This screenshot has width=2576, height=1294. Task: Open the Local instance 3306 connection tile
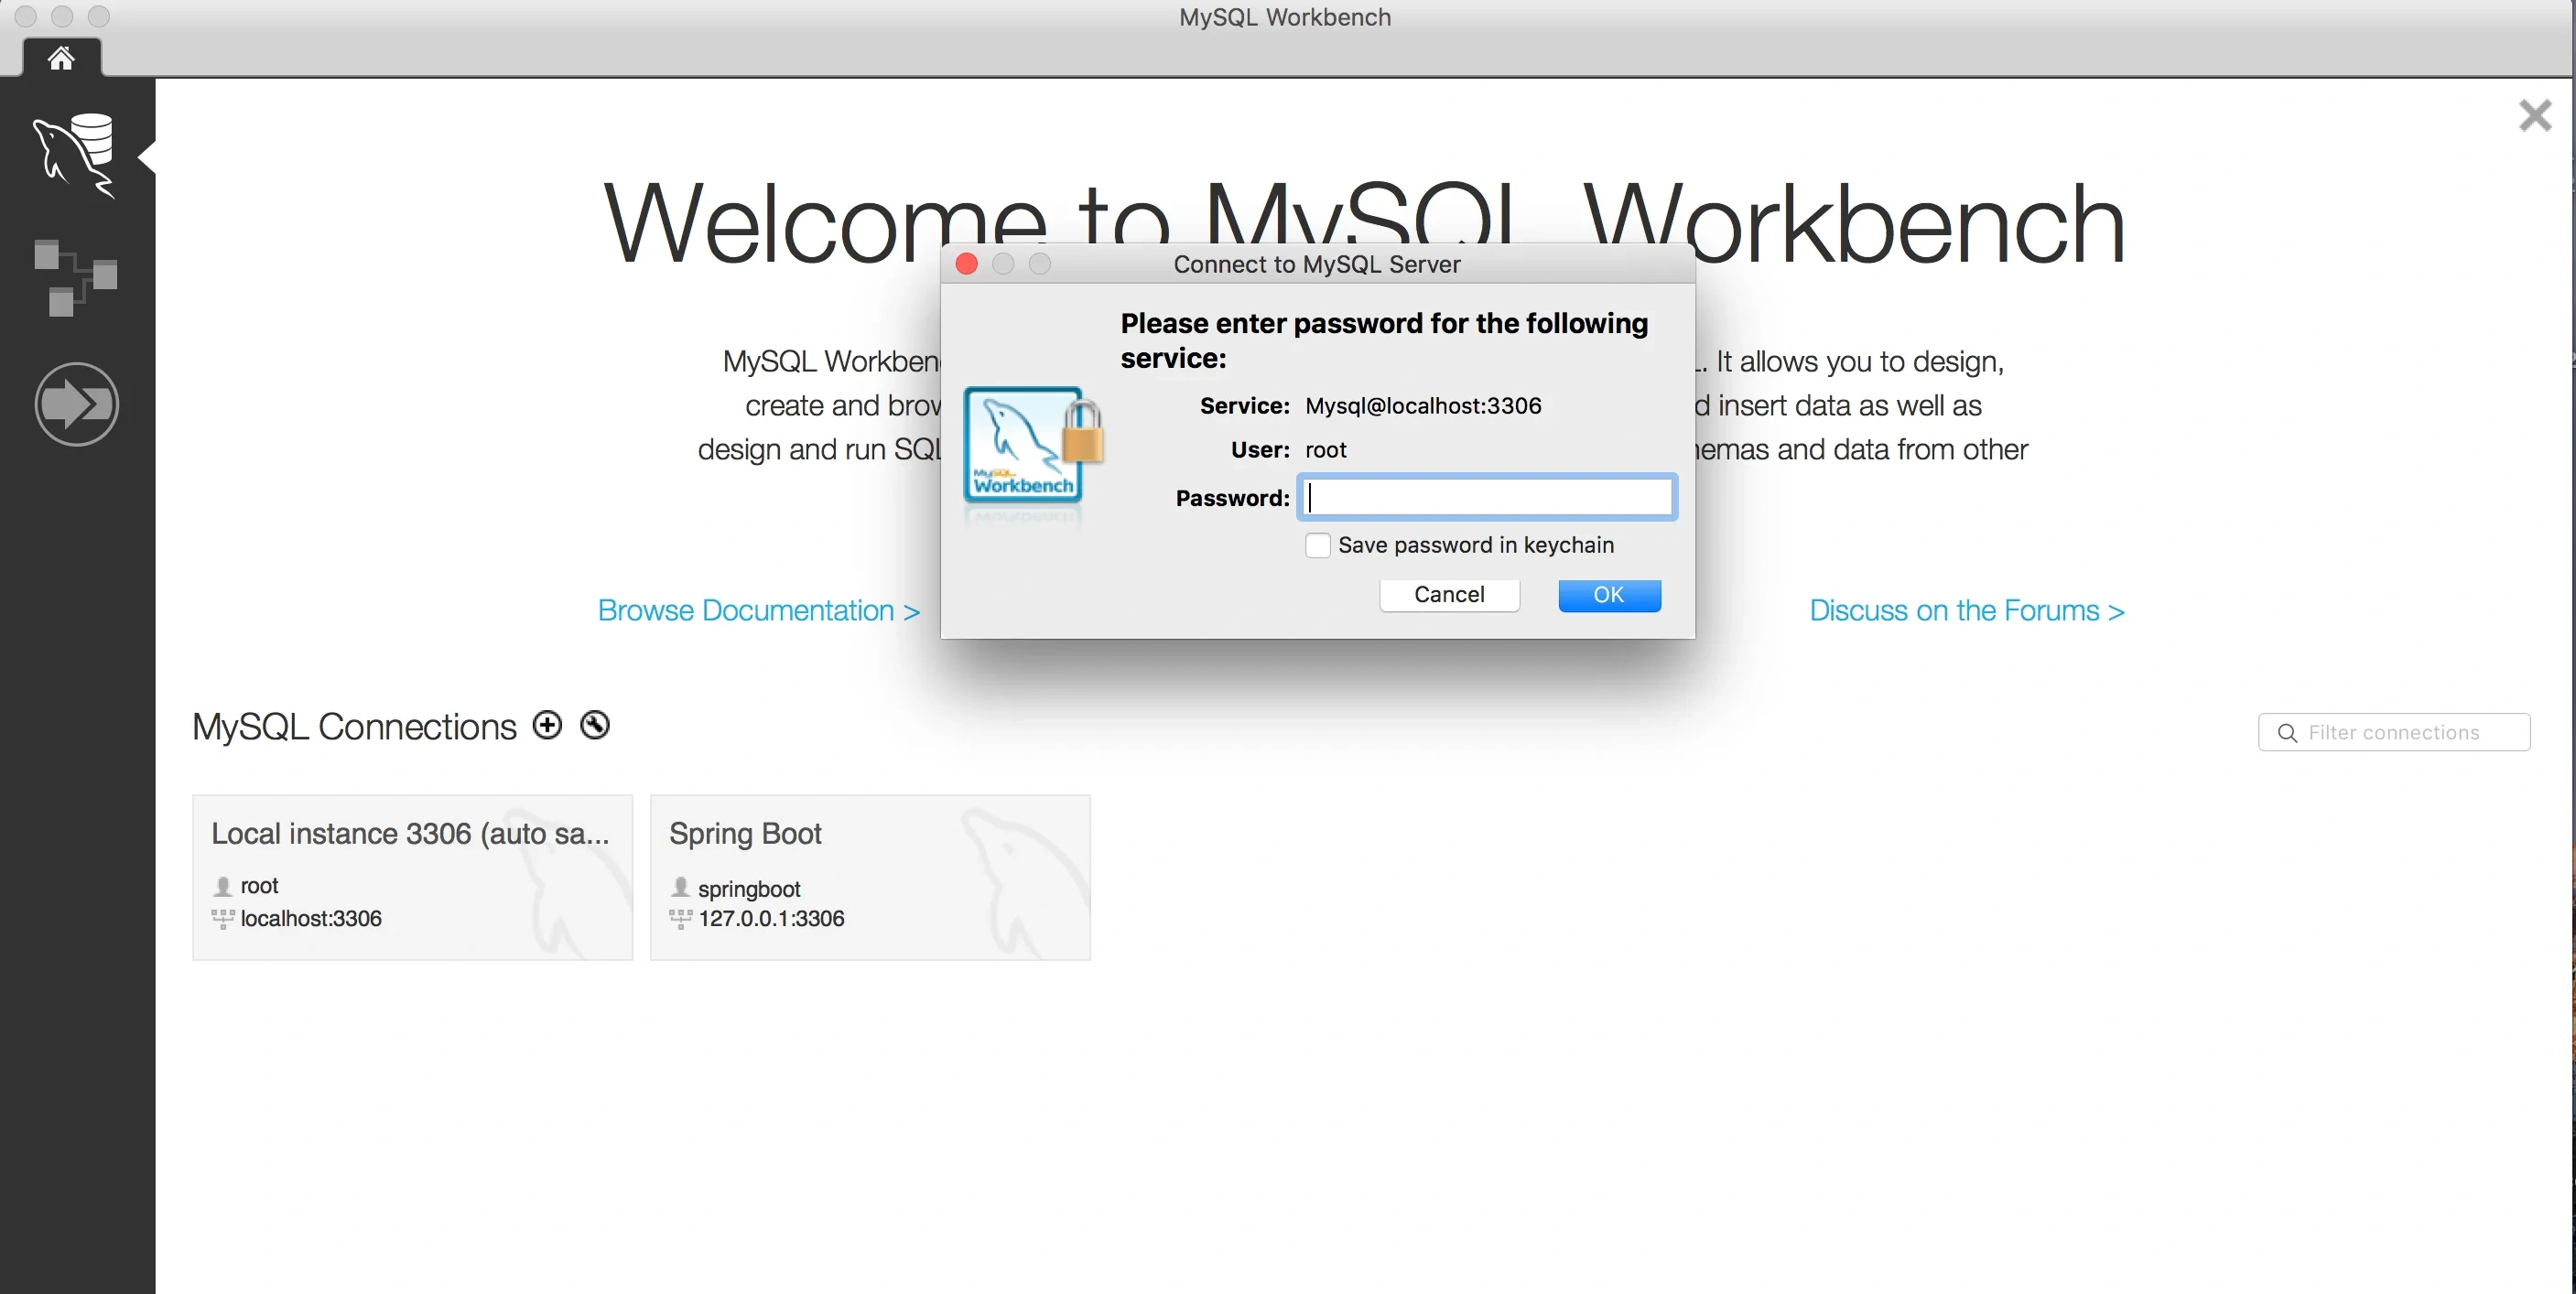click(x=412, y=877)
